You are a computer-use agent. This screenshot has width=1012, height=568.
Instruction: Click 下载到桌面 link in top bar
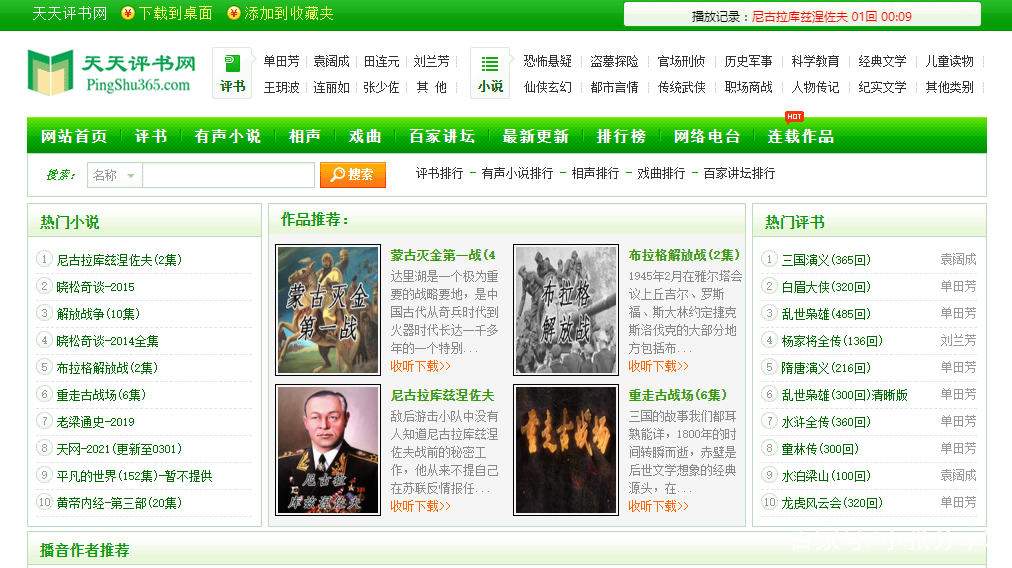pyautogui.click(x=176, y=14)
